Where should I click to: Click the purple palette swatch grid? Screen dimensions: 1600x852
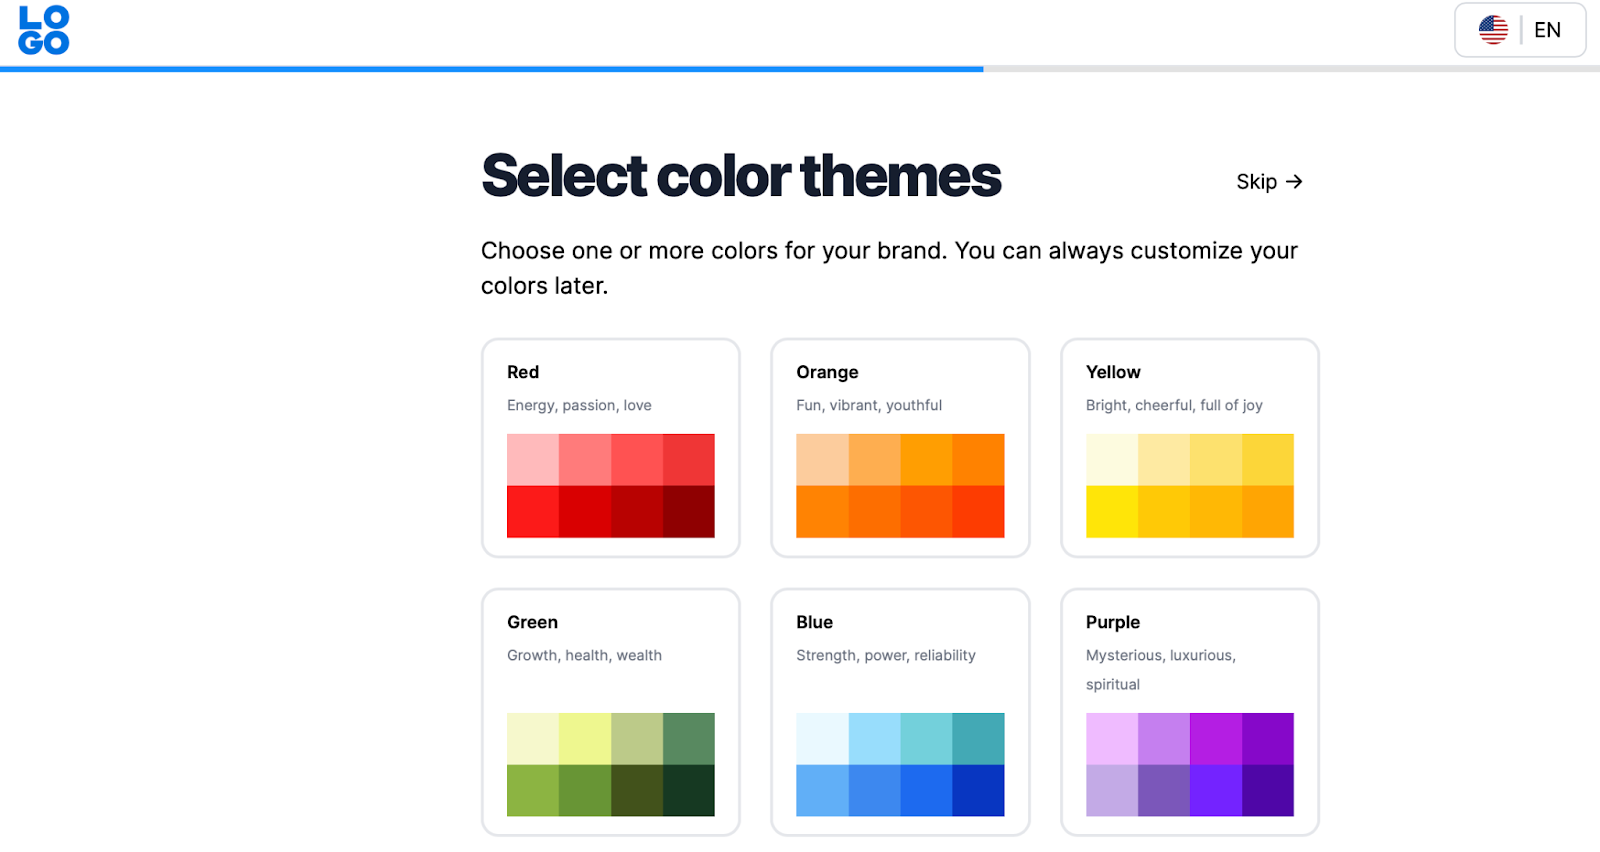[x=1189, y=765]
